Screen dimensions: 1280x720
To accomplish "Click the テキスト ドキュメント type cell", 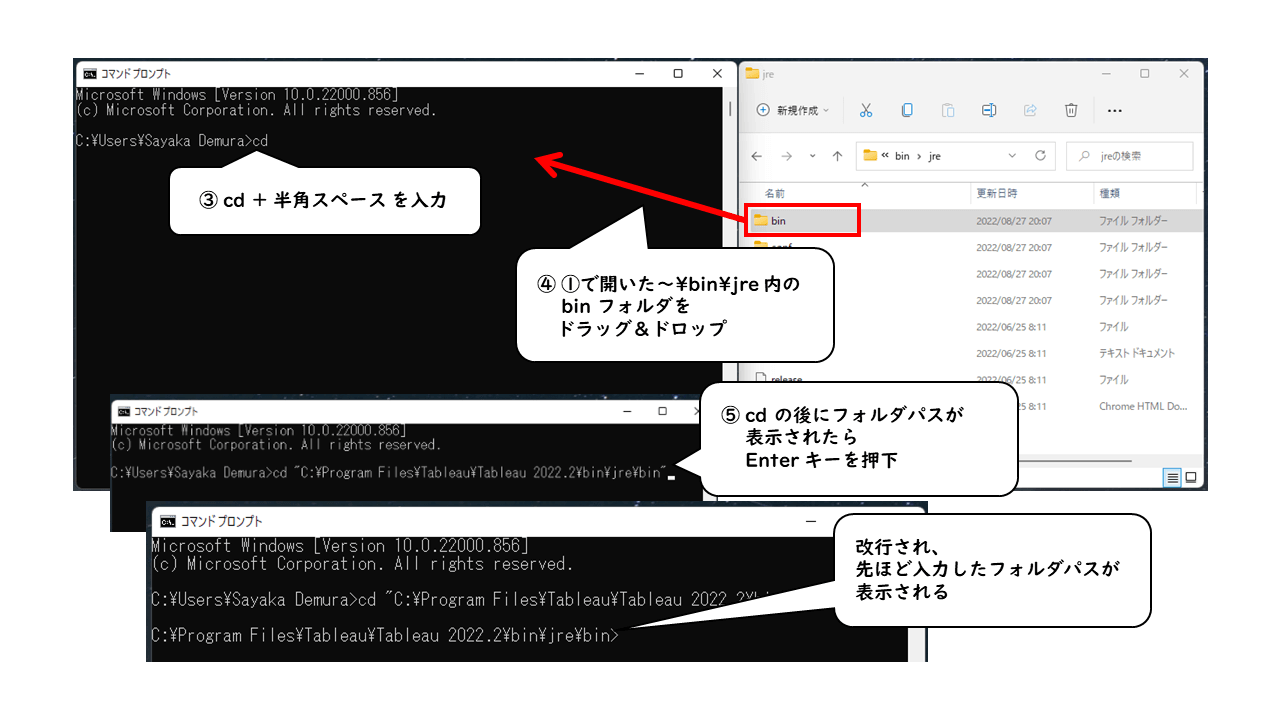I will (x=1137, y=353).
